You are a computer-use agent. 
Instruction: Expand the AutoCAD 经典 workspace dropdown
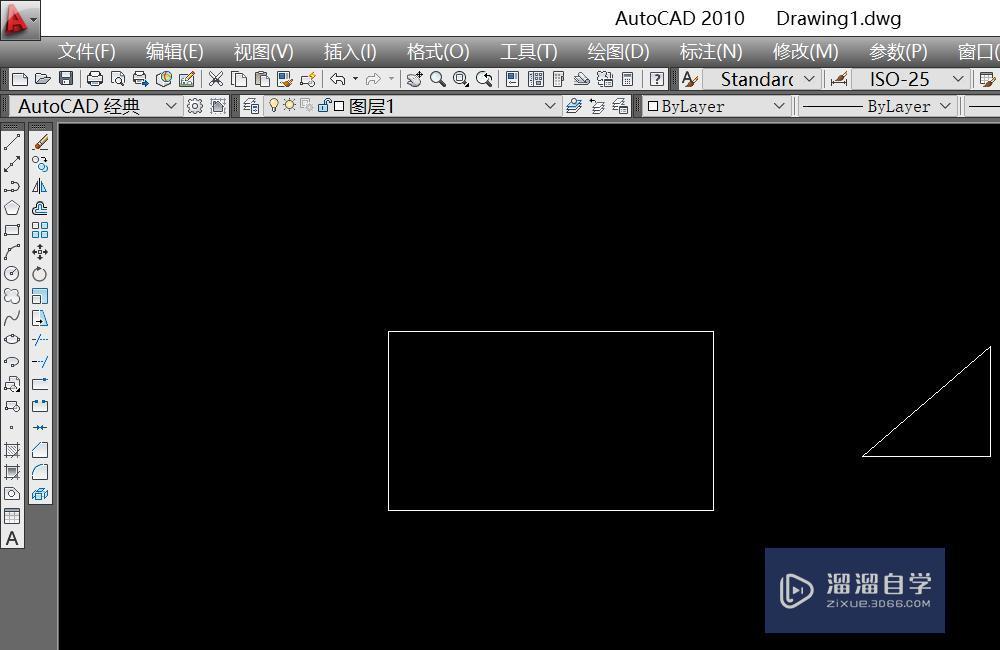tap(171, 106)
